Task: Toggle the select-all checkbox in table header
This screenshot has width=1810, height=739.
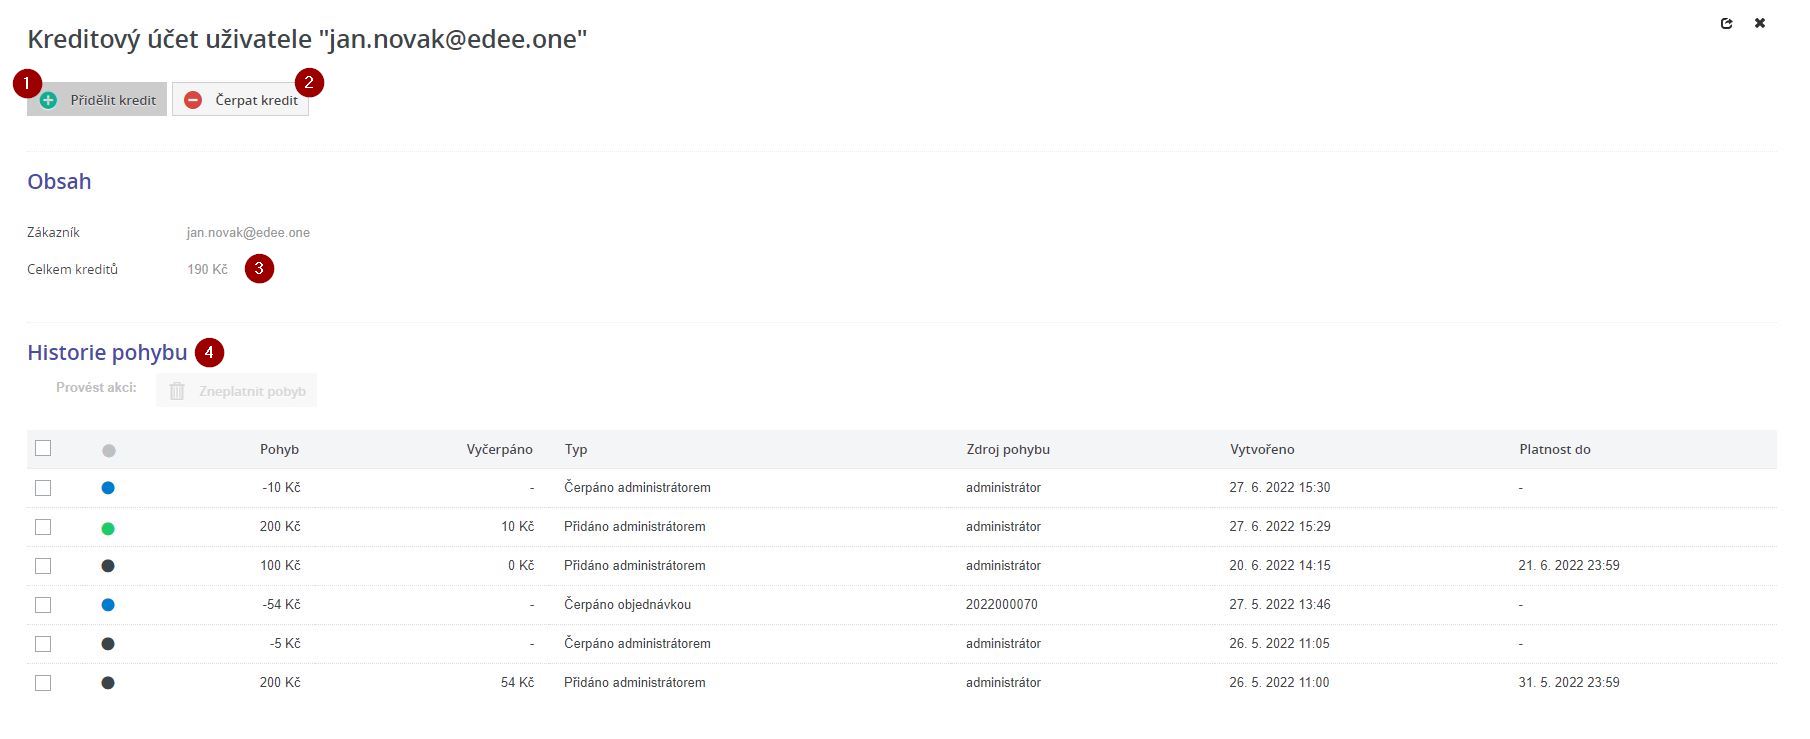Action: pyautogui.click(x=43, y=448)
